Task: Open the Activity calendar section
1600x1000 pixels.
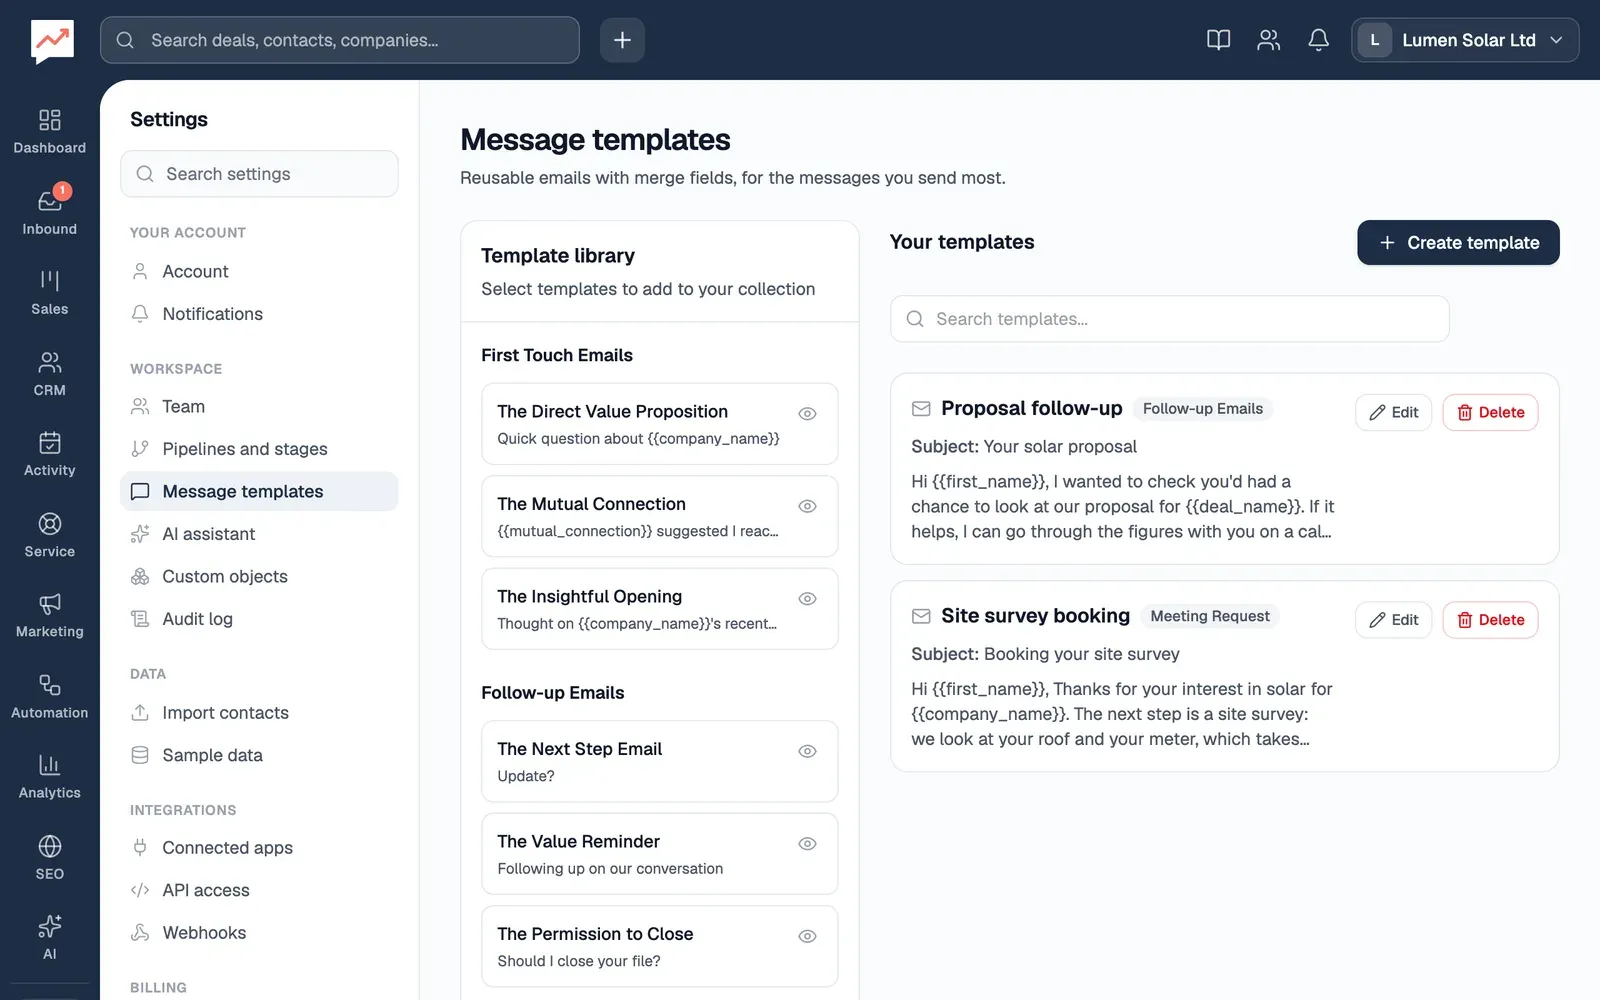Action: (49, 454)
